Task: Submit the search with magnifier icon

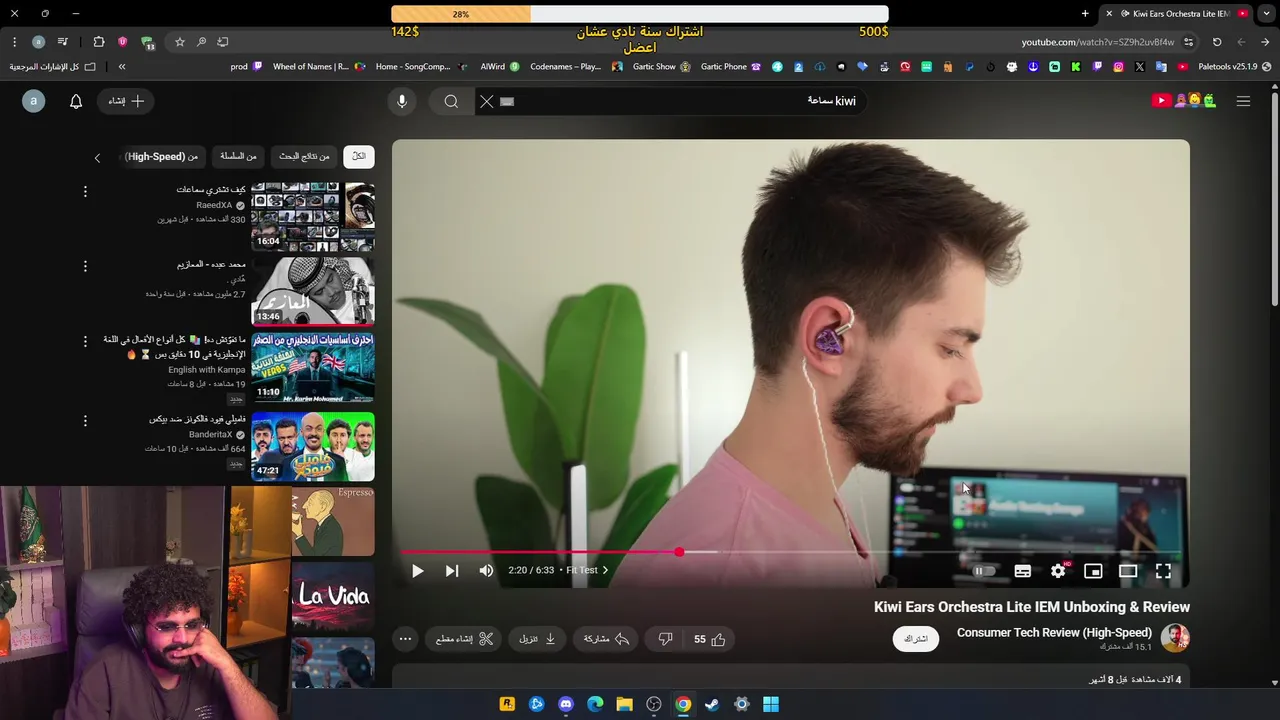Action: click(451, 101)
